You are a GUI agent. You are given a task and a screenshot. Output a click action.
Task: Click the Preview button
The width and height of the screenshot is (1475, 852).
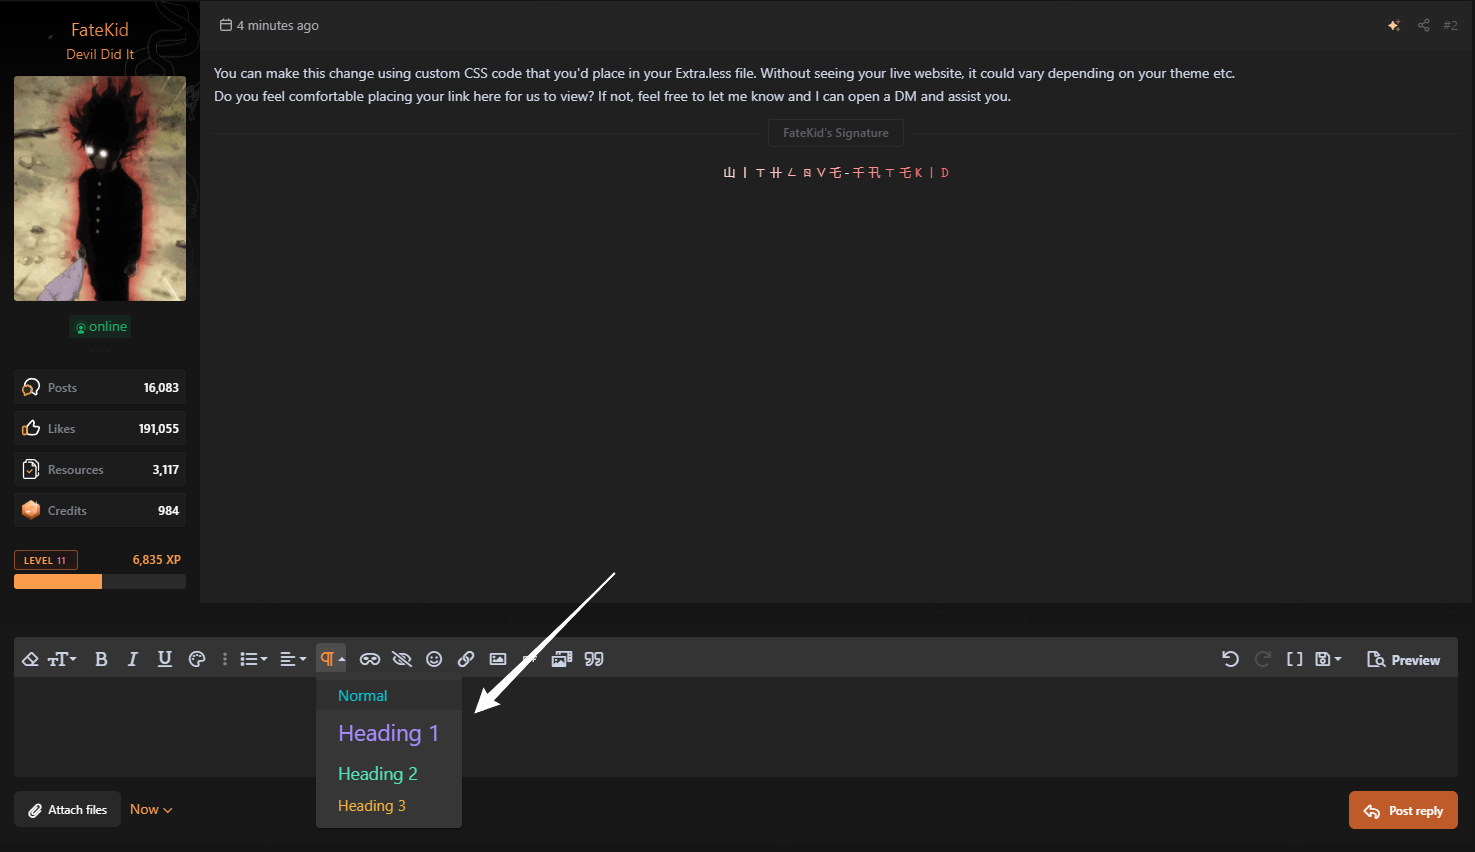coord(1404,660)
